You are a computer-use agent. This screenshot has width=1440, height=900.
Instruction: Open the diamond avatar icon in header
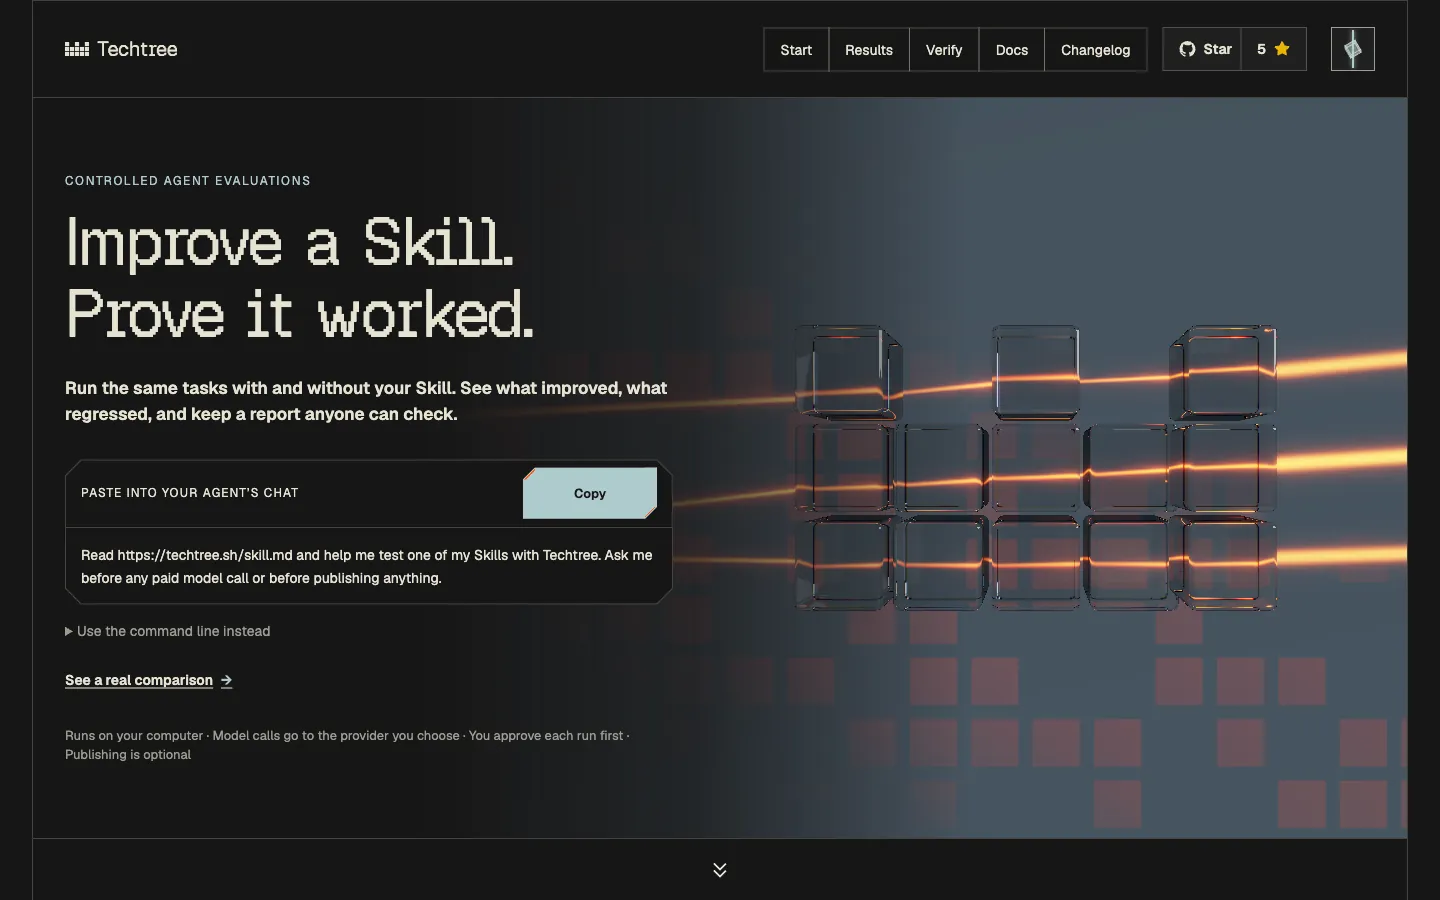[x=1353, y=49]
